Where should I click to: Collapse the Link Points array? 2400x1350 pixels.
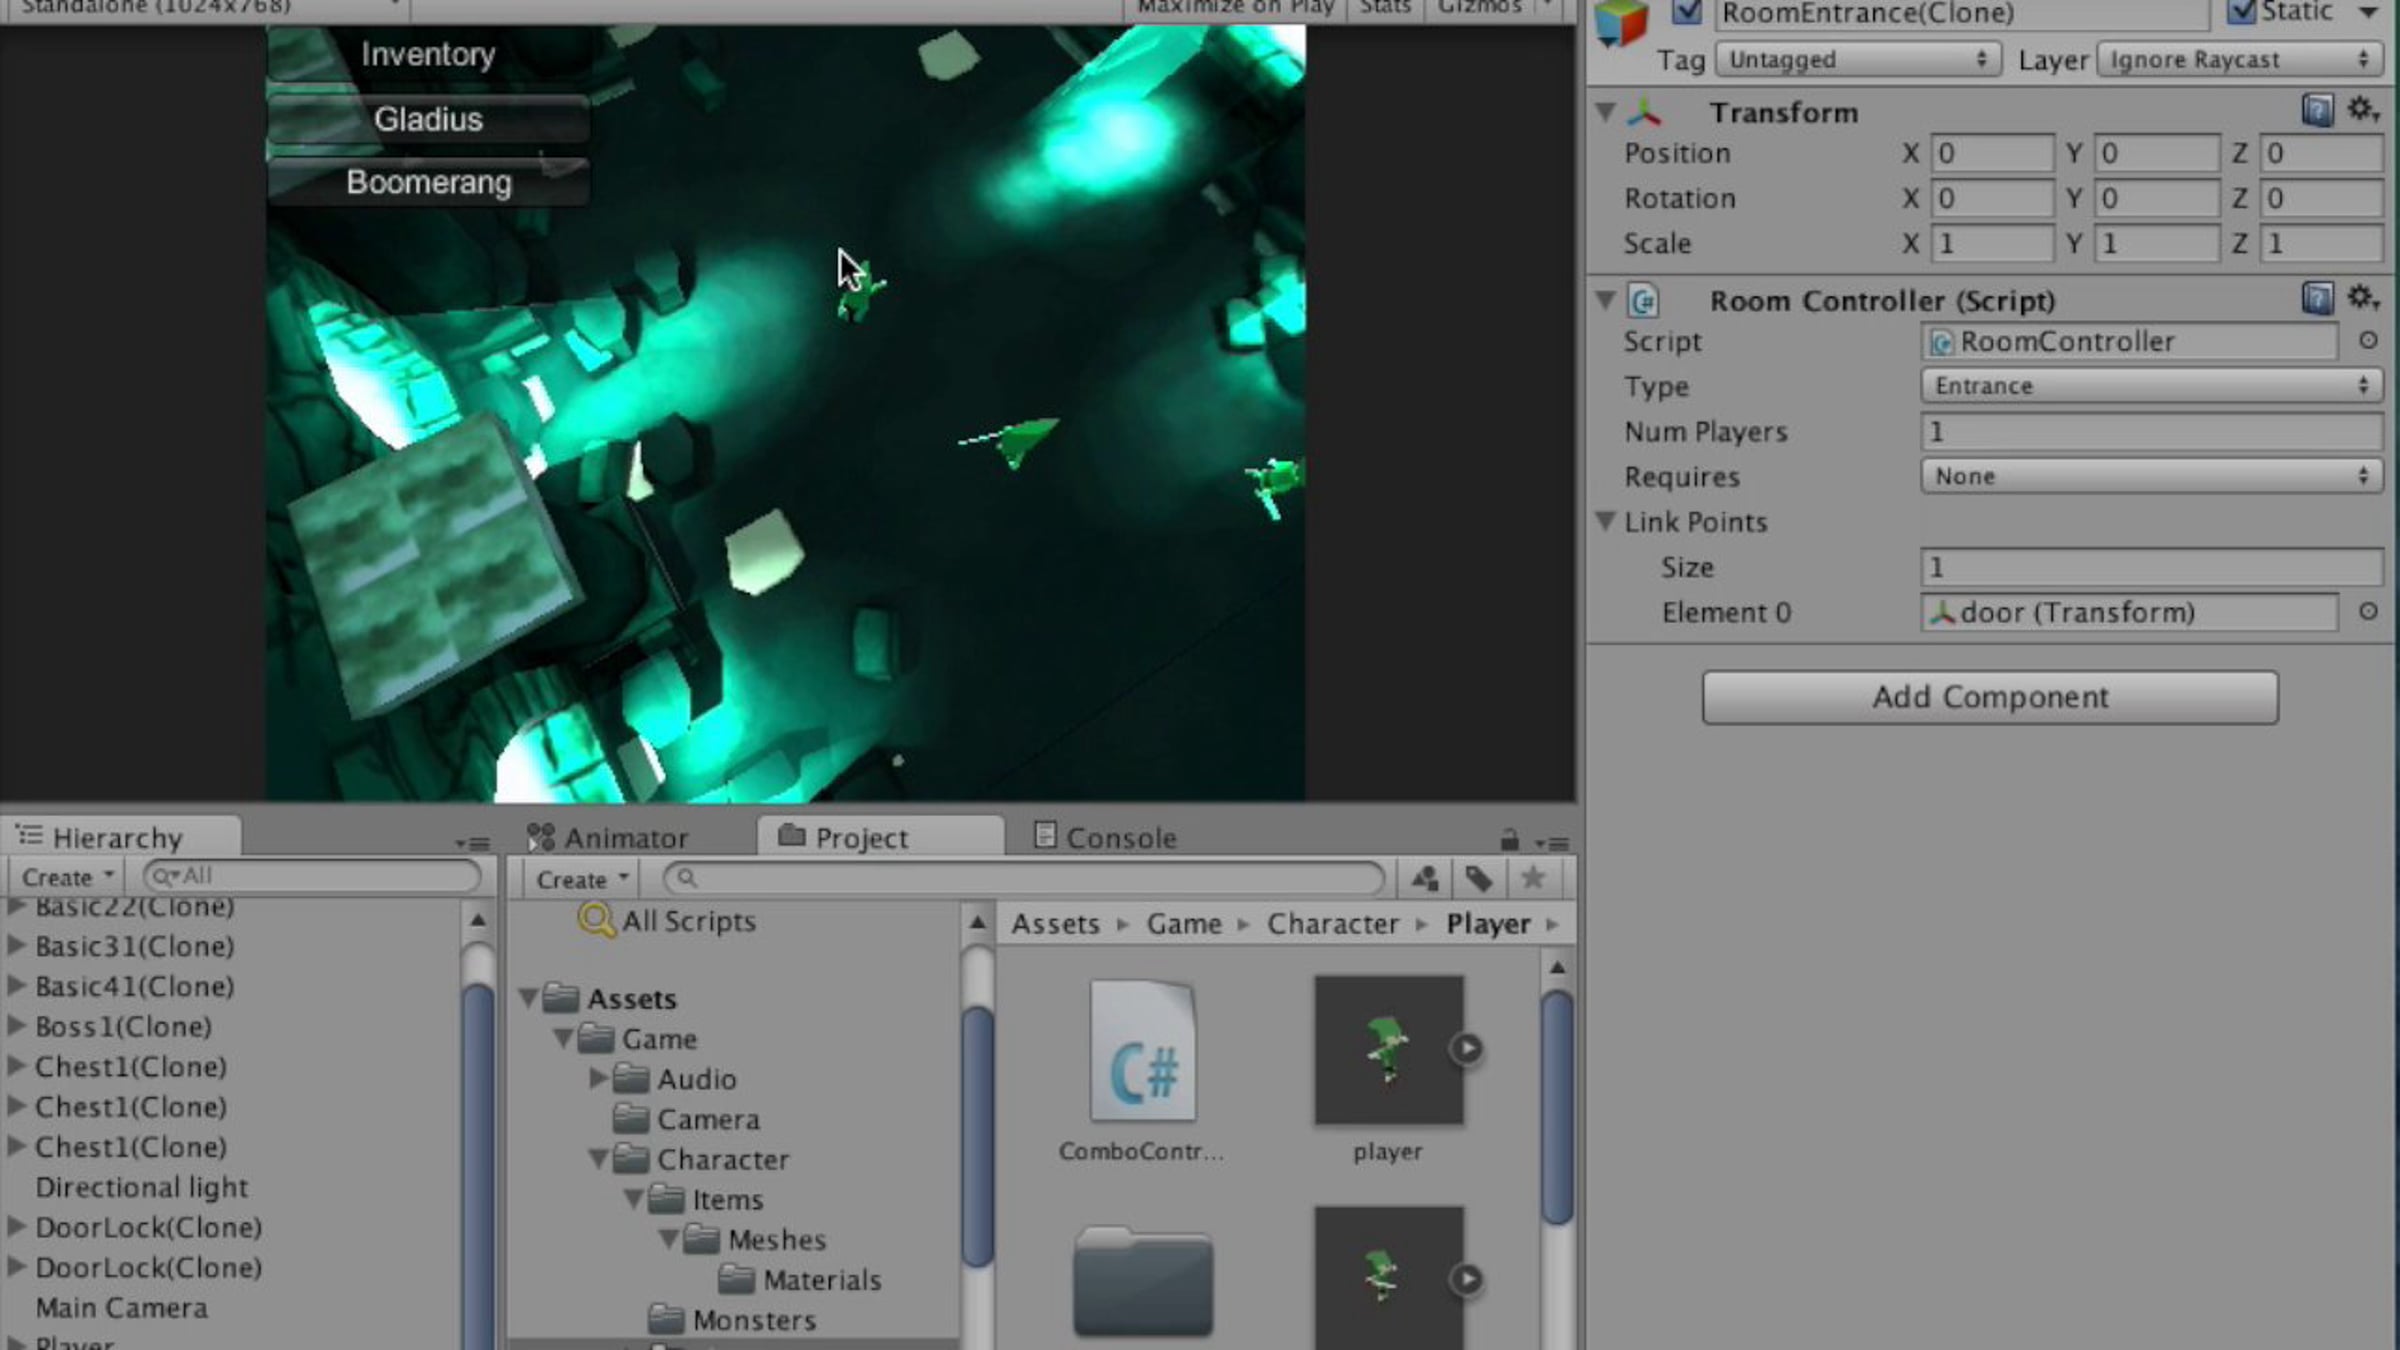(x=1606, y=521)
